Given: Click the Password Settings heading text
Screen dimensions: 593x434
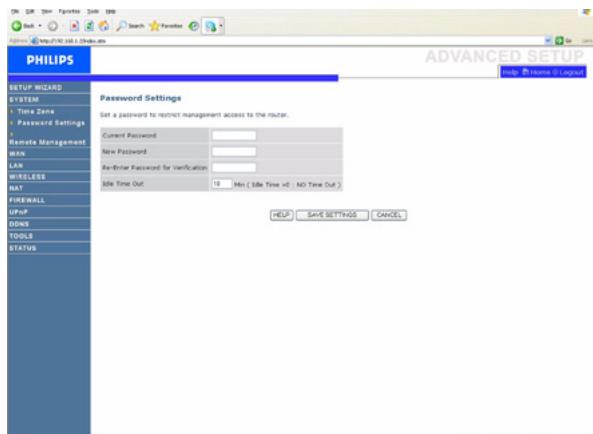Looking at the screenshot, I should [140, 98].
